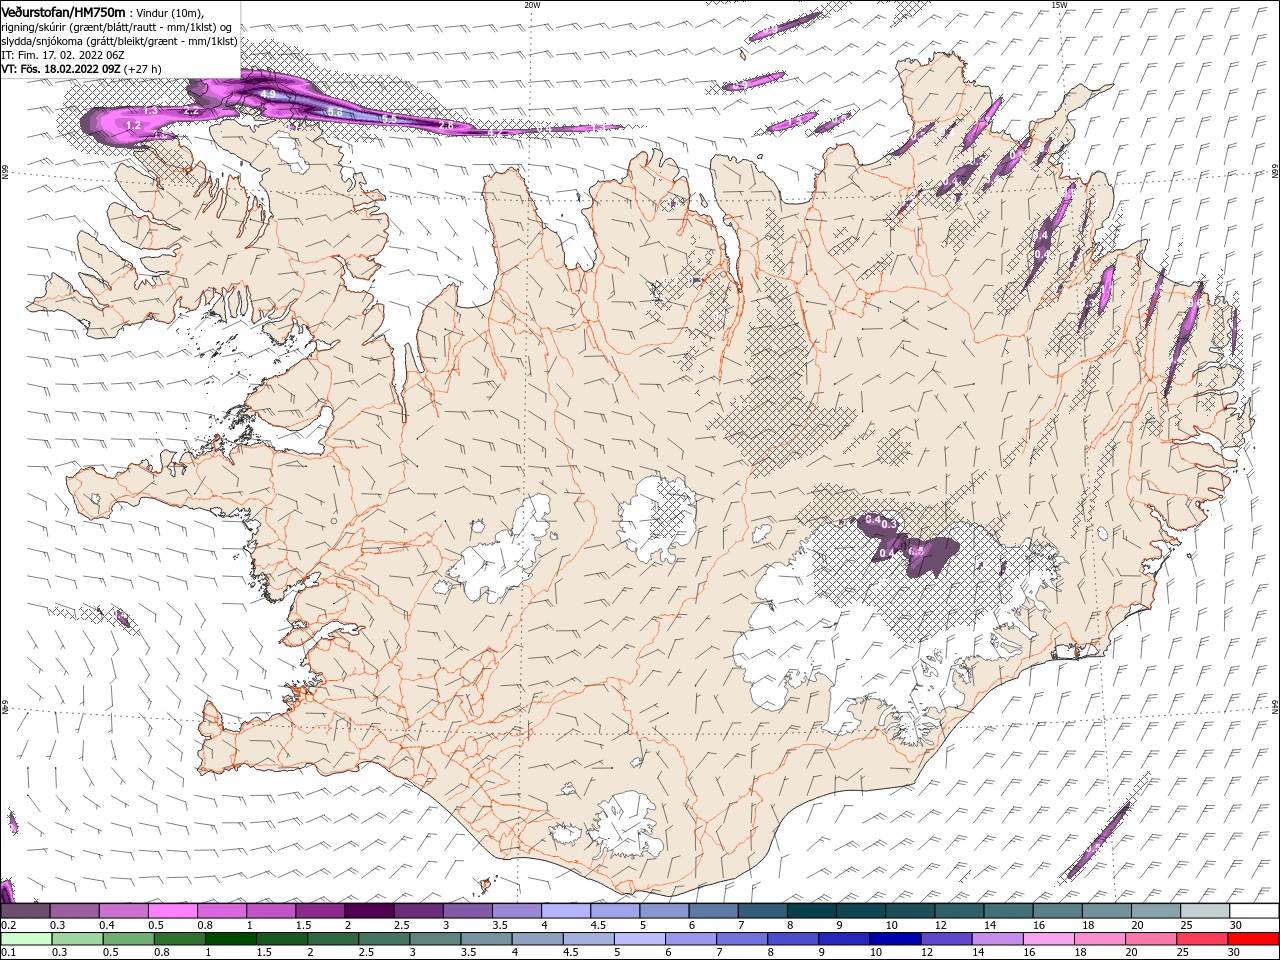Click the 4.9 snowfall value on the map

268,94
